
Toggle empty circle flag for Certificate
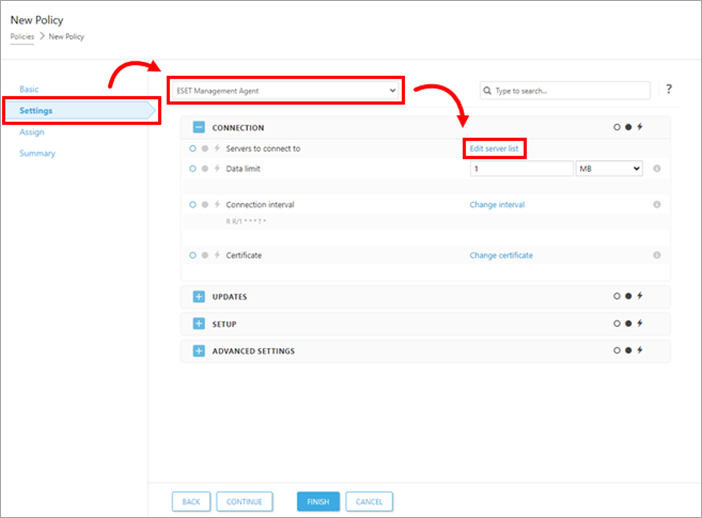click(193, 255)
